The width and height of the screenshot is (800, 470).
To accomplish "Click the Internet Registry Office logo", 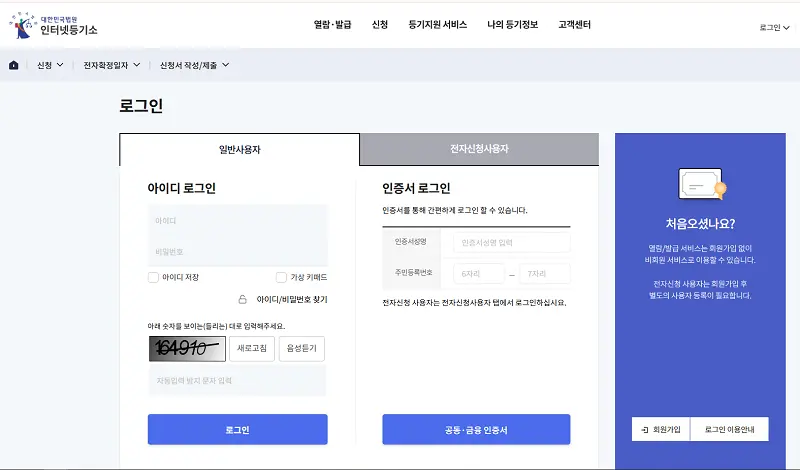I will (x=53, y=26).
